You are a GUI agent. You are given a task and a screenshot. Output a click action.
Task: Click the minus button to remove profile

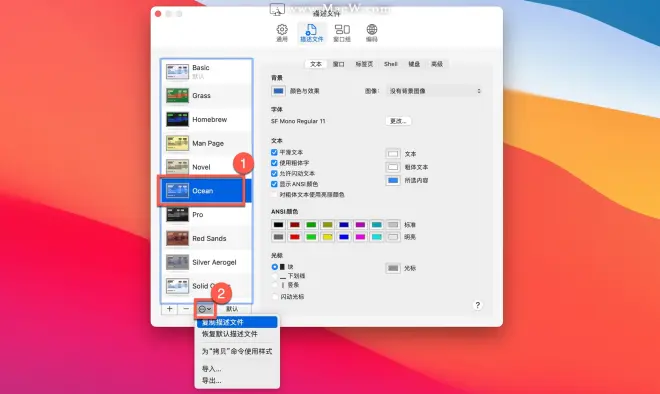[x=186, y=309]
